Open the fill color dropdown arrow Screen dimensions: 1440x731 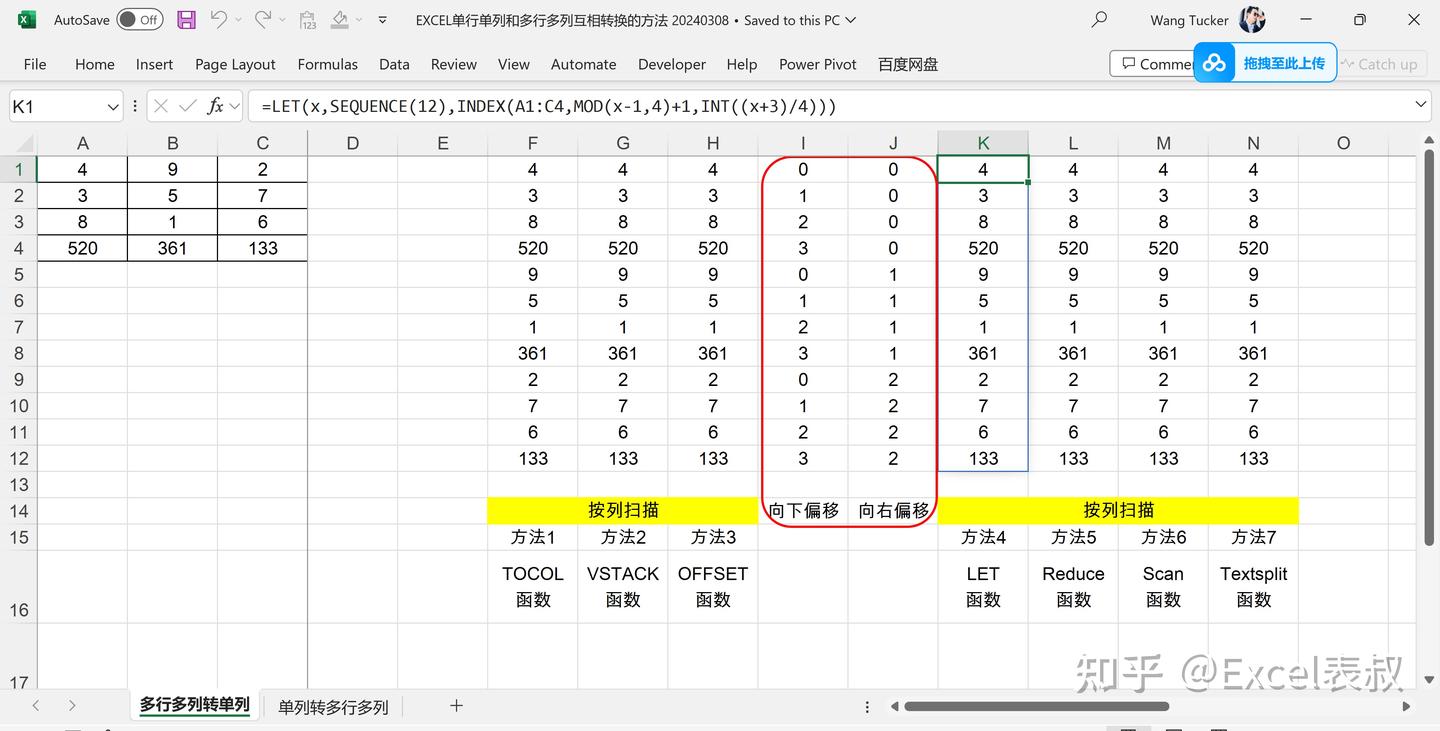pos(359,20)
